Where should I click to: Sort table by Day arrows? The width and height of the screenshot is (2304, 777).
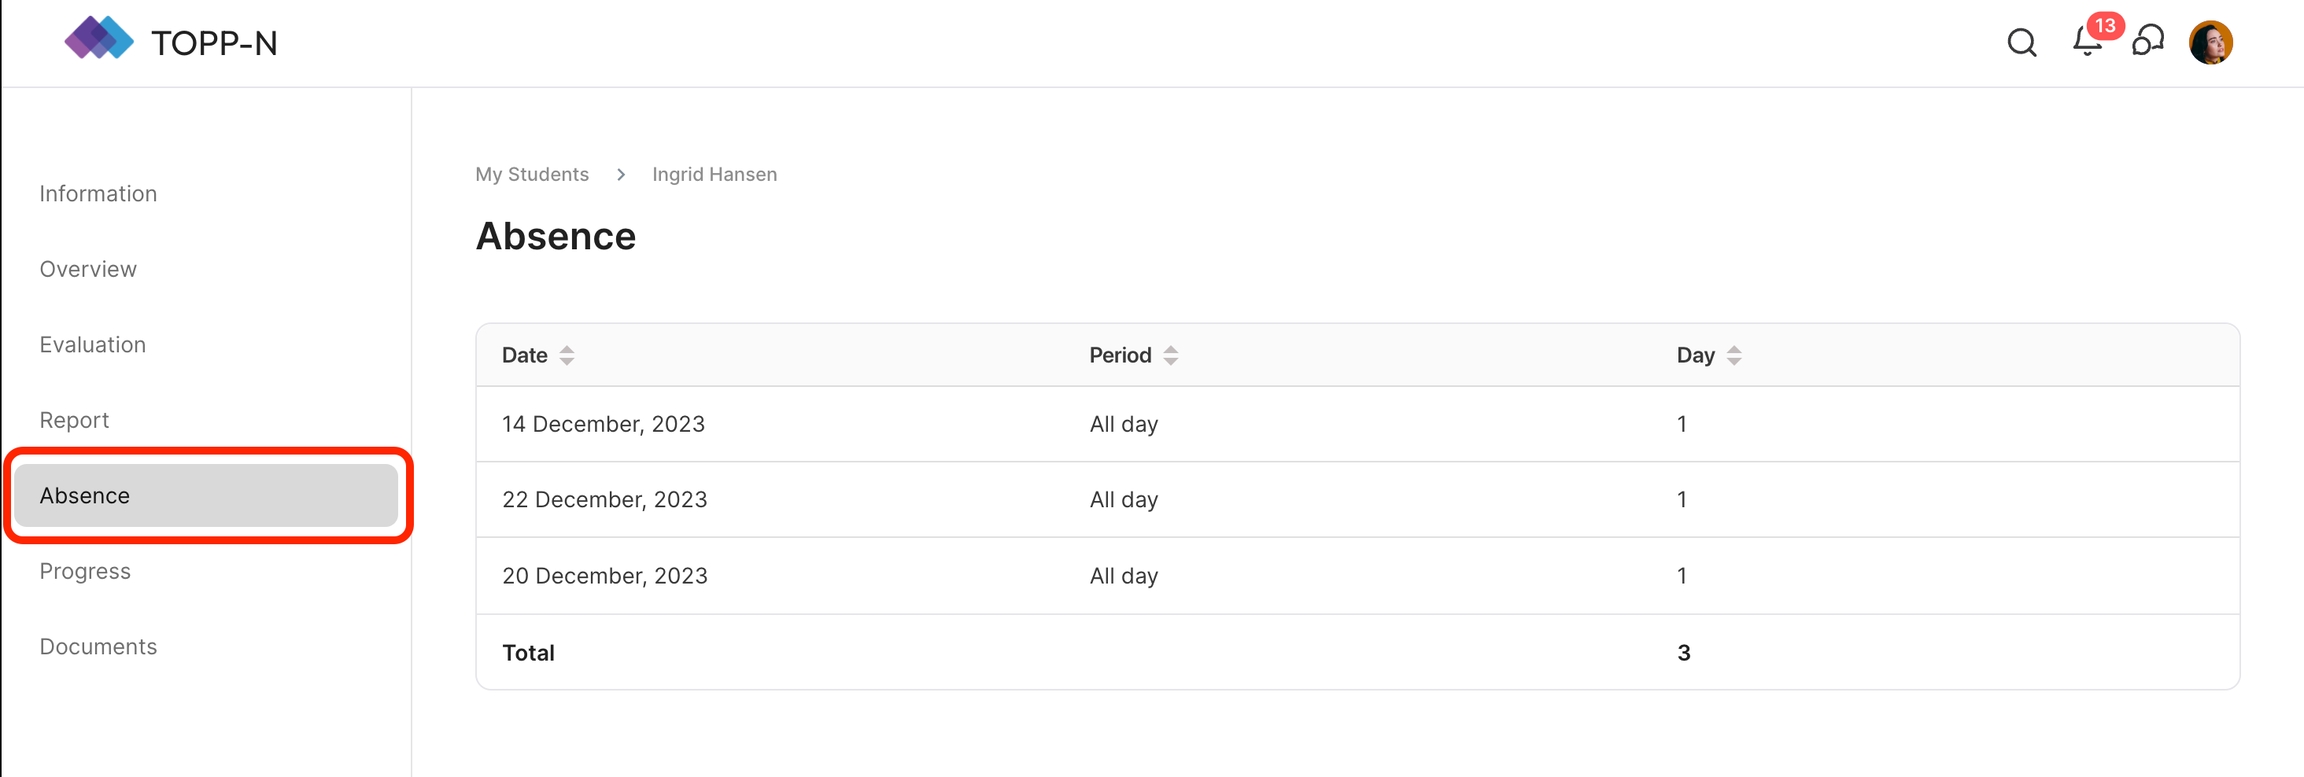1734,355
